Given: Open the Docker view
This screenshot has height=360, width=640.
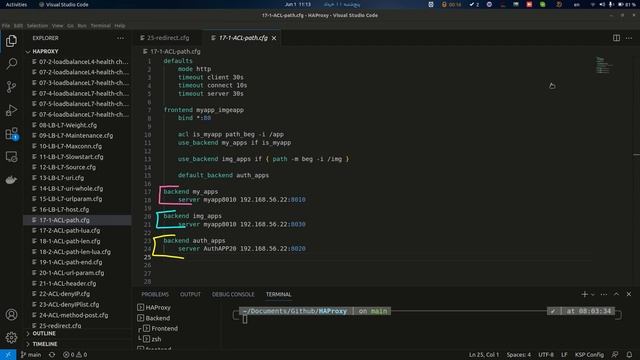Looking at the screenshot, I should (11, 180).
